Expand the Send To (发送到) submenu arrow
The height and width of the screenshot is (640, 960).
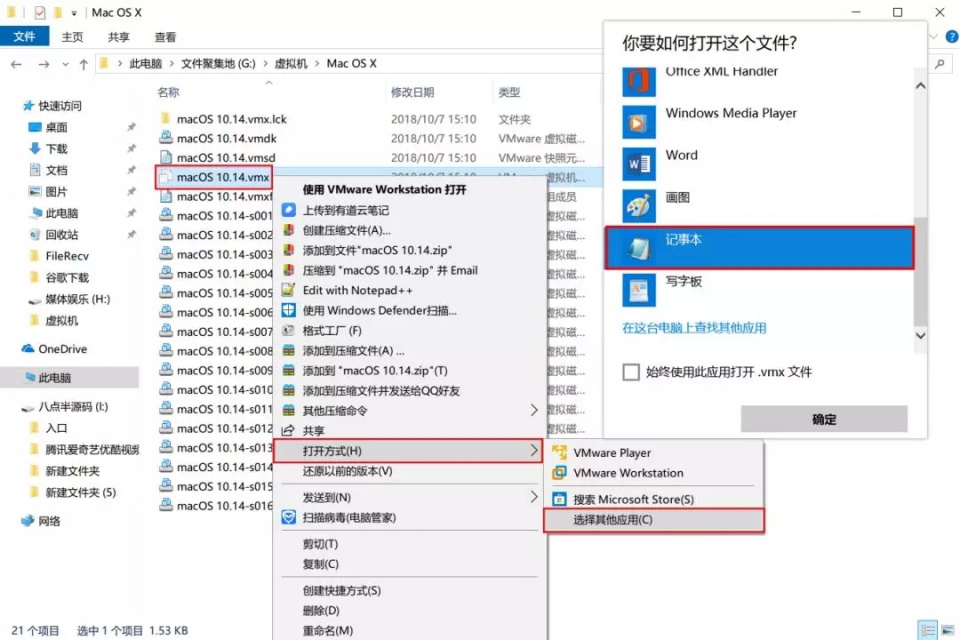click(x=533, y=497)
